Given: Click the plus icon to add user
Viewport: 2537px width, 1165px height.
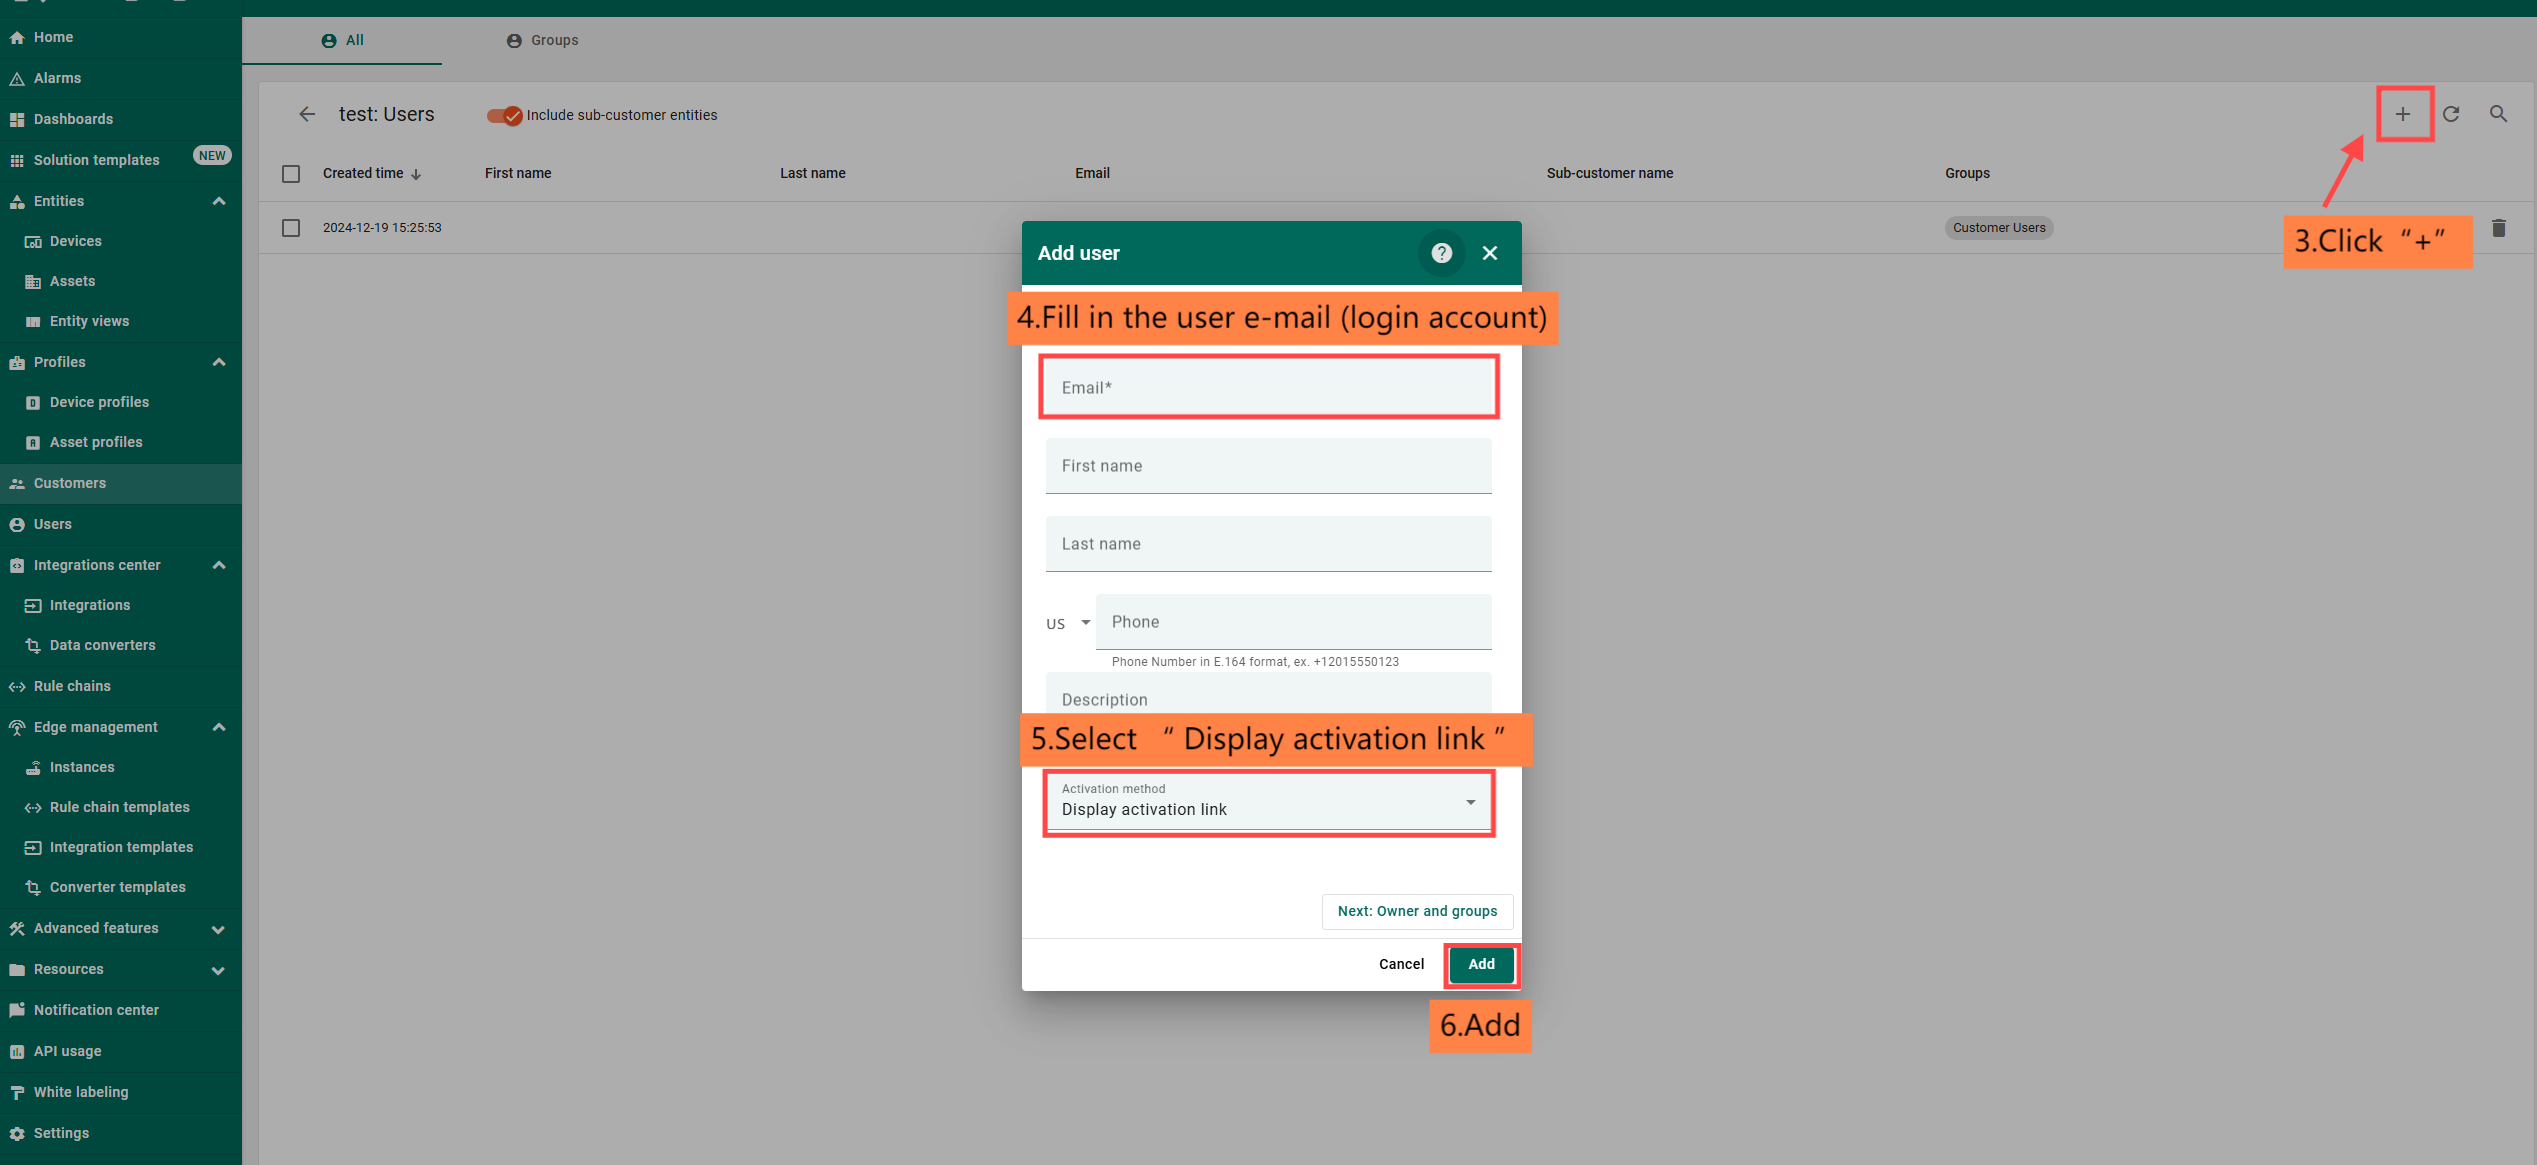Looking at the screenshot, I should pos(2402,114).
